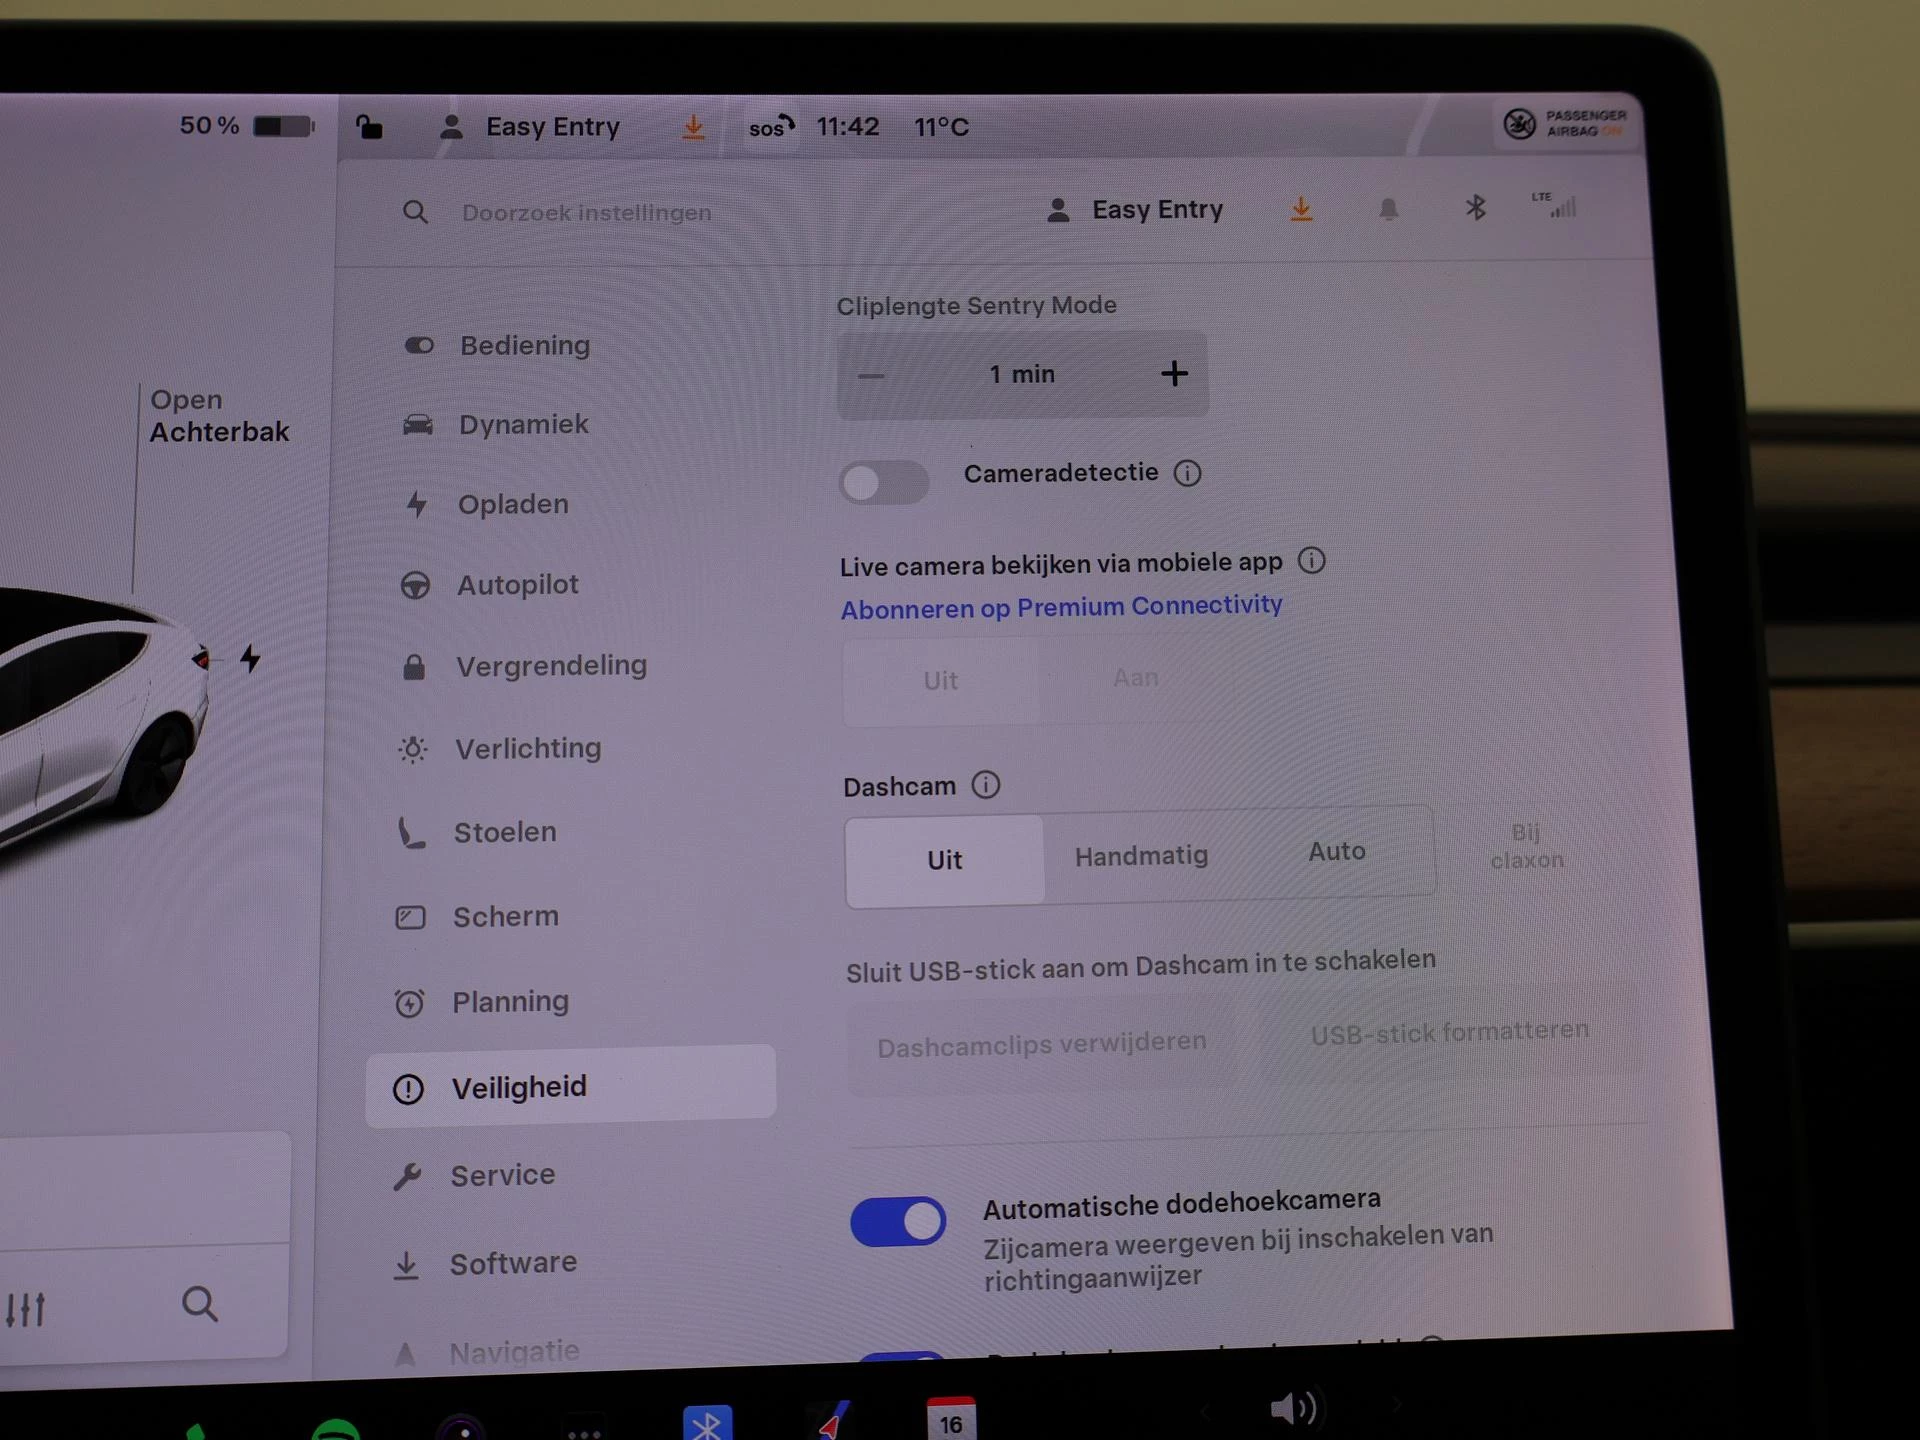Enable the Cameradetectie toggle
The image size is (1920, 1440).
coord(883,483)
